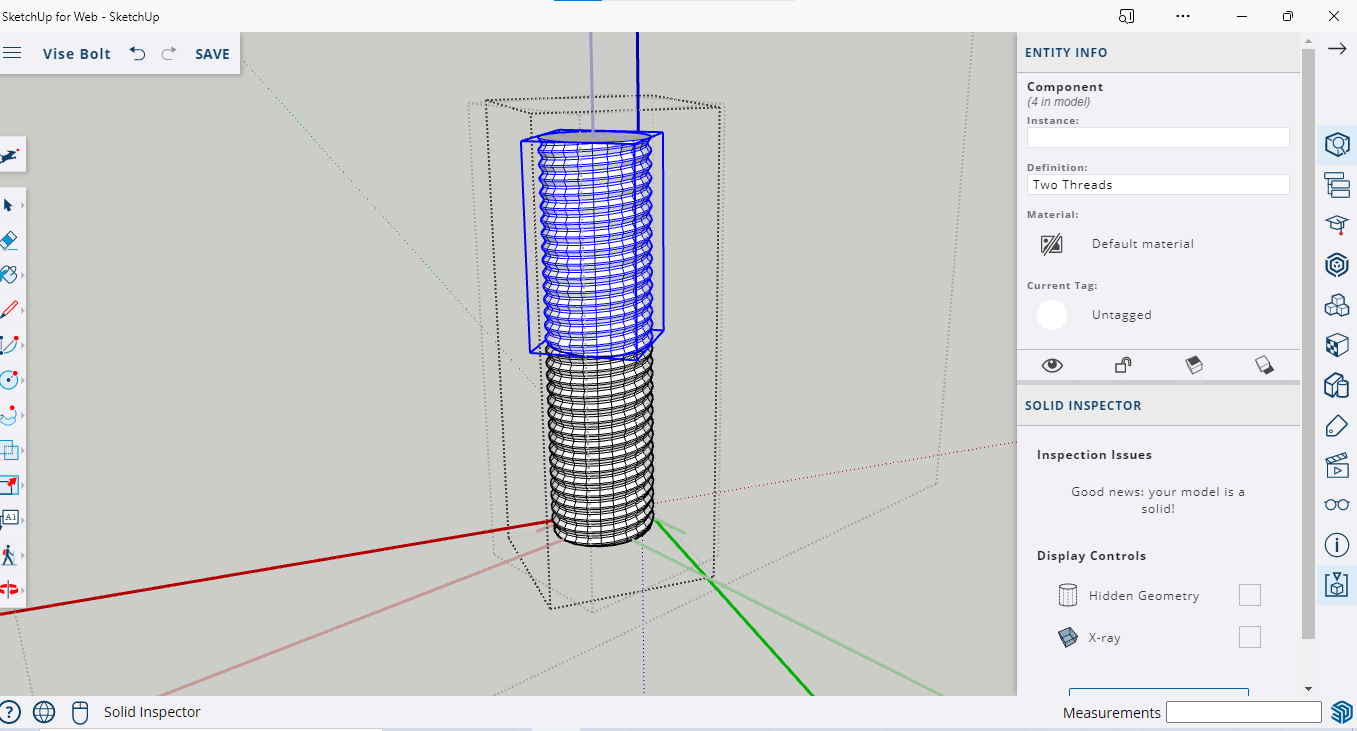Click the Undo arrow button
Image resolution: width=1357 pixels, height=731 pixels.
pos(138,54)
